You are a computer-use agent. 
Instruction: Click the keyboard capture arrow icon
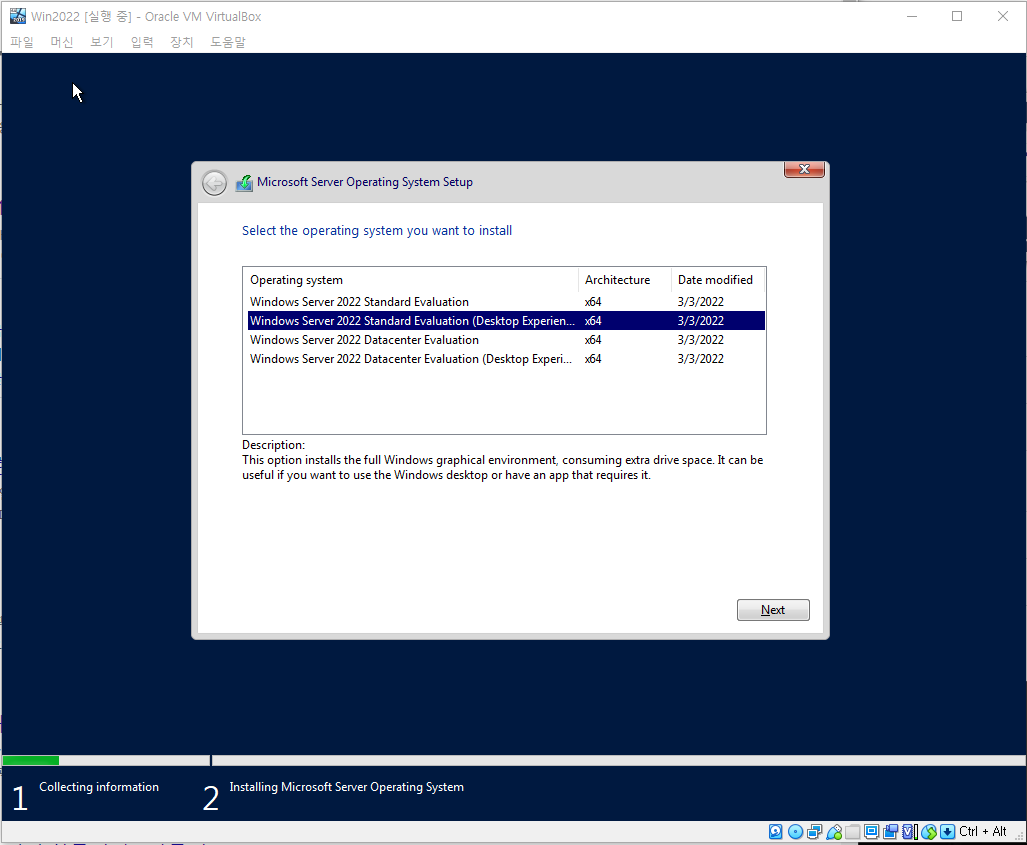pos(947,831)
